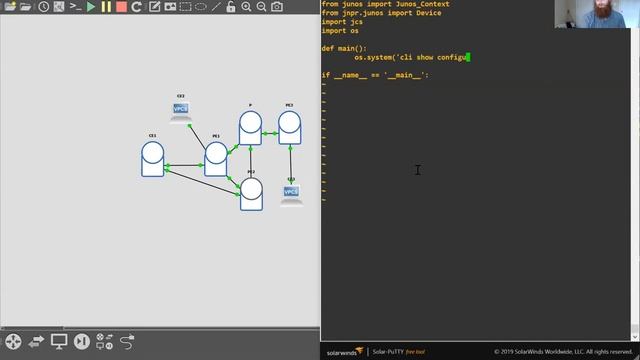
Task: Show or hide interface labels
Action: pos(59,7)
